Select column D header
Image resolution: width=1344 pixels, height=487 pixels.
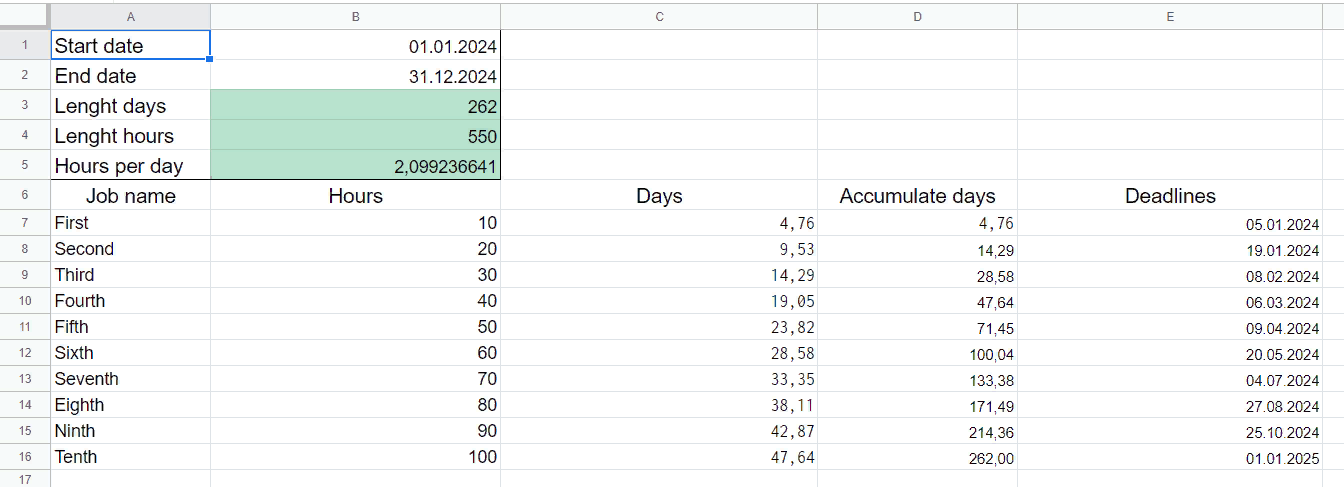coord(917,16)
